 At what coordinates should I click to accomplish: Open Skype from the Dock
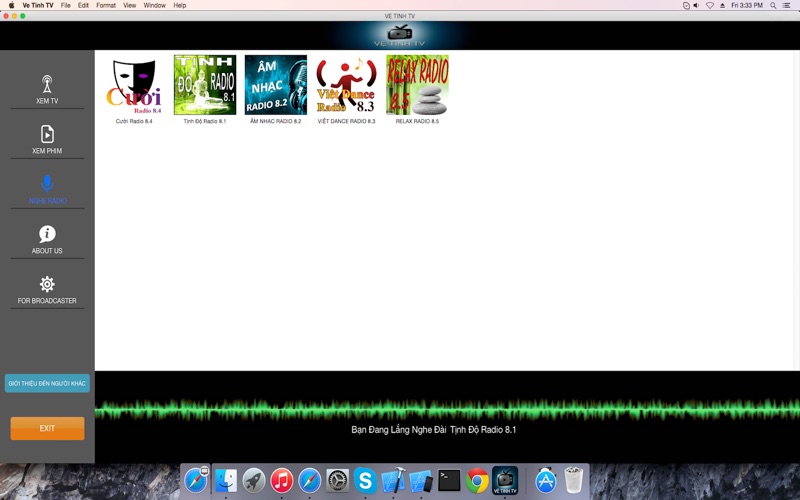pos(365,480)
